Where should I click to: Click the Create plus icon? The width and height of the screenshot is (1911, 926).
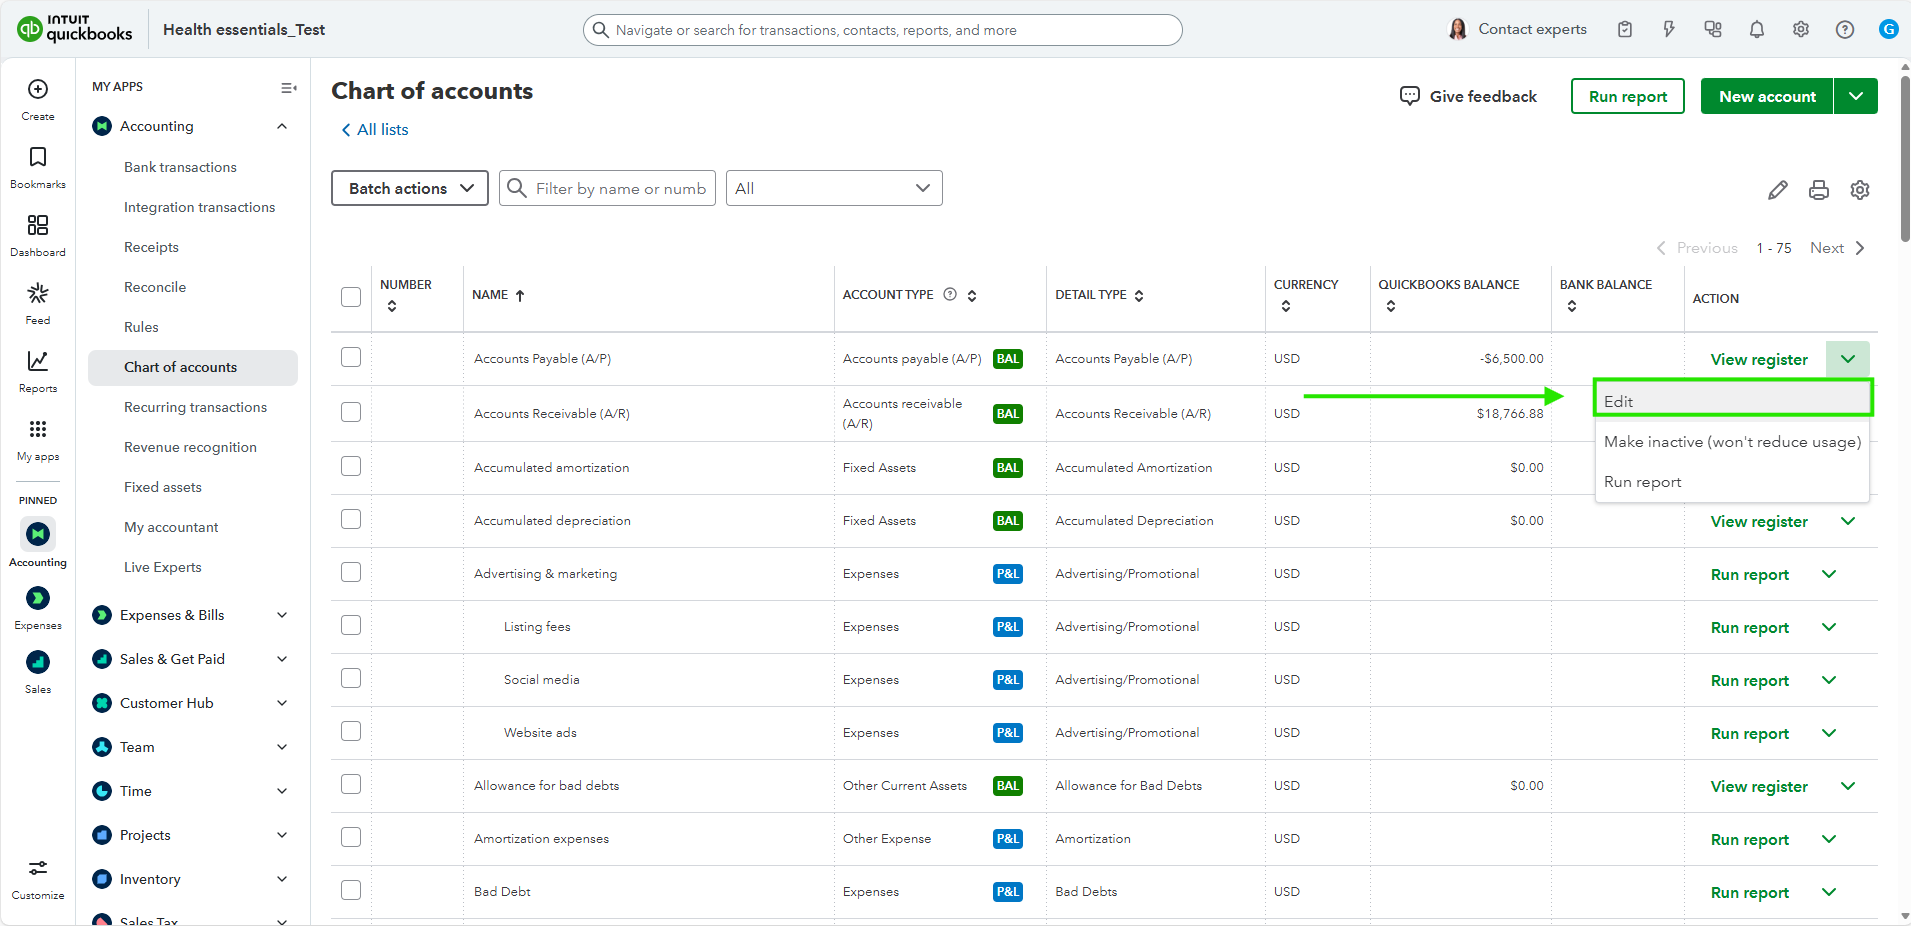[x=38, y=98]
